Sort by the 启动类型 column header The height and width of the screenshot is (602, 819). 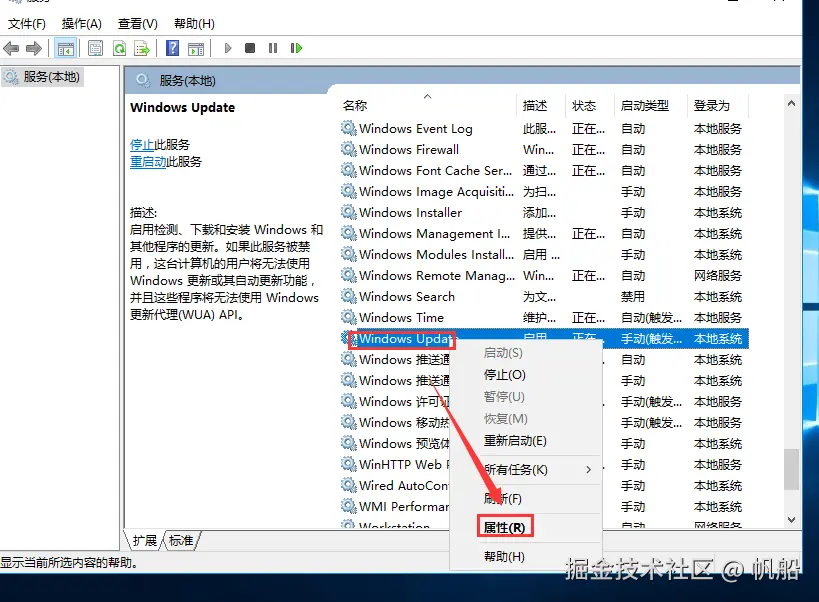pyautogui.click(x=650, y=105)
